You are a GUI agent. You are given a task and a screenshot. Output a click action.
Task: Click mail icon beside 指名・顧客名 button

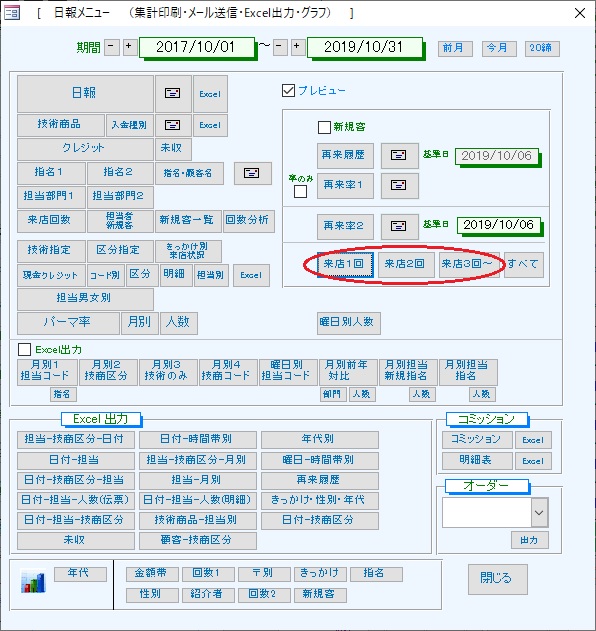[x=252, y=173]
